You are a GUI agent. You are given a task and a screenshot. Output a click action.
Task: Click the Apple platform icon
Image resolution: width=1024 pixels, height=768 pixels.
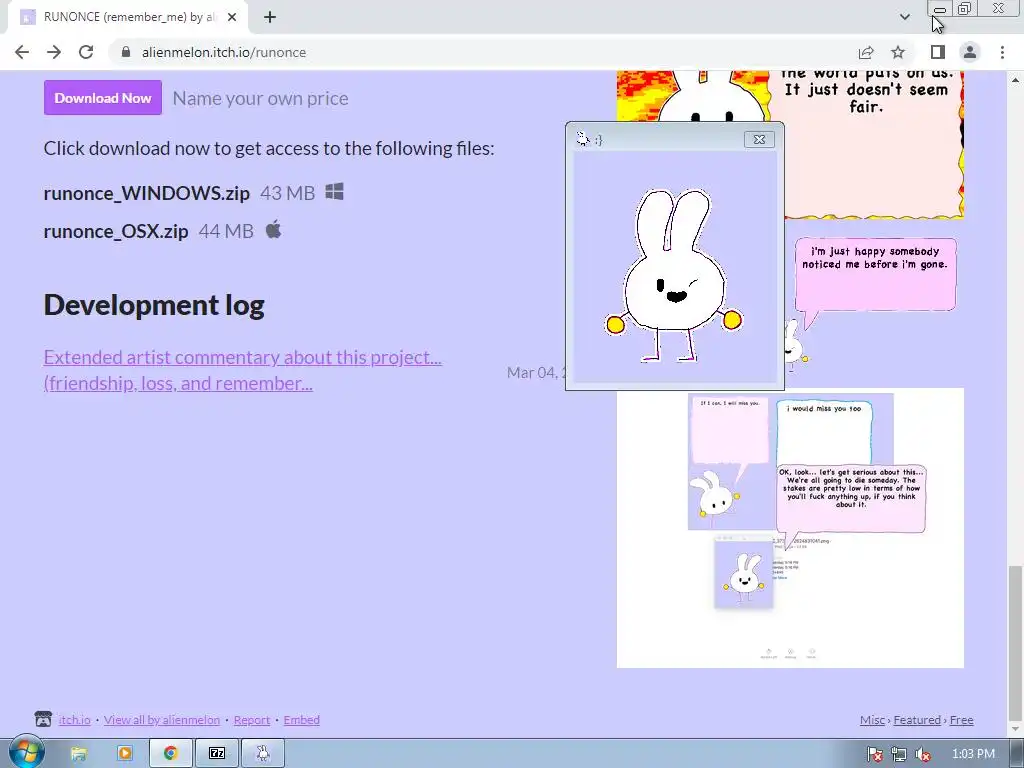(274, 230)
